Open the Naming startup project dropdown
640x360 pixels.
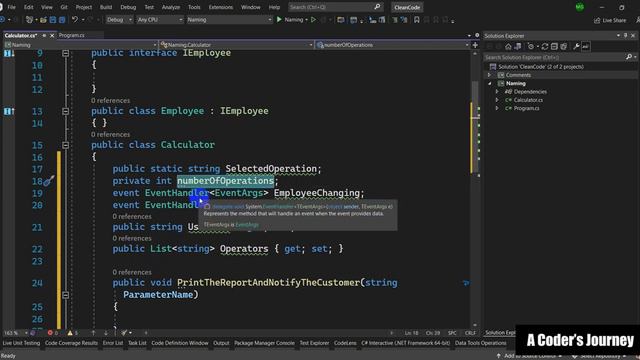(230, 20)
